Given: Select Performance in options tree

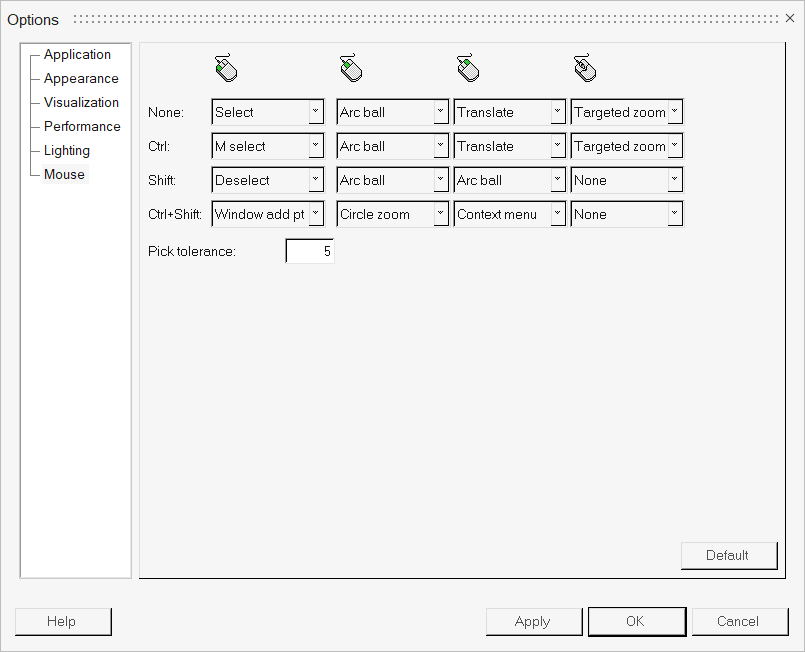Looking at the screenshot, I should tap(82, 126).
